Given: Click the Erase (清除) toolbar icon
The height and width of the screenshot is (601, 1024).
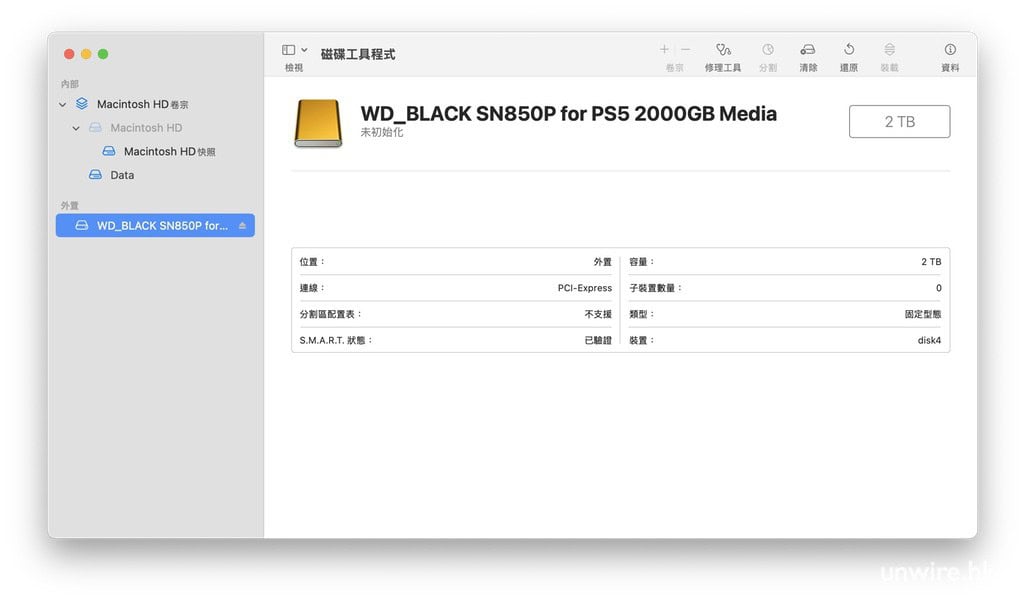Looking at the screenshot, I should (807, 50).
